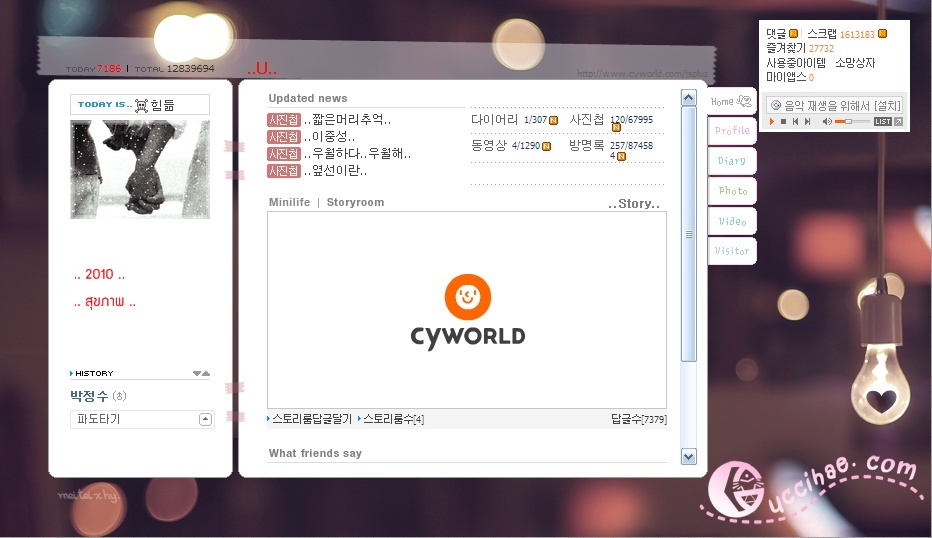Viewport: 932px width, 538px height.
Task: Open the music LIST button
Action: pyautogui.click(x=883, y=121)
